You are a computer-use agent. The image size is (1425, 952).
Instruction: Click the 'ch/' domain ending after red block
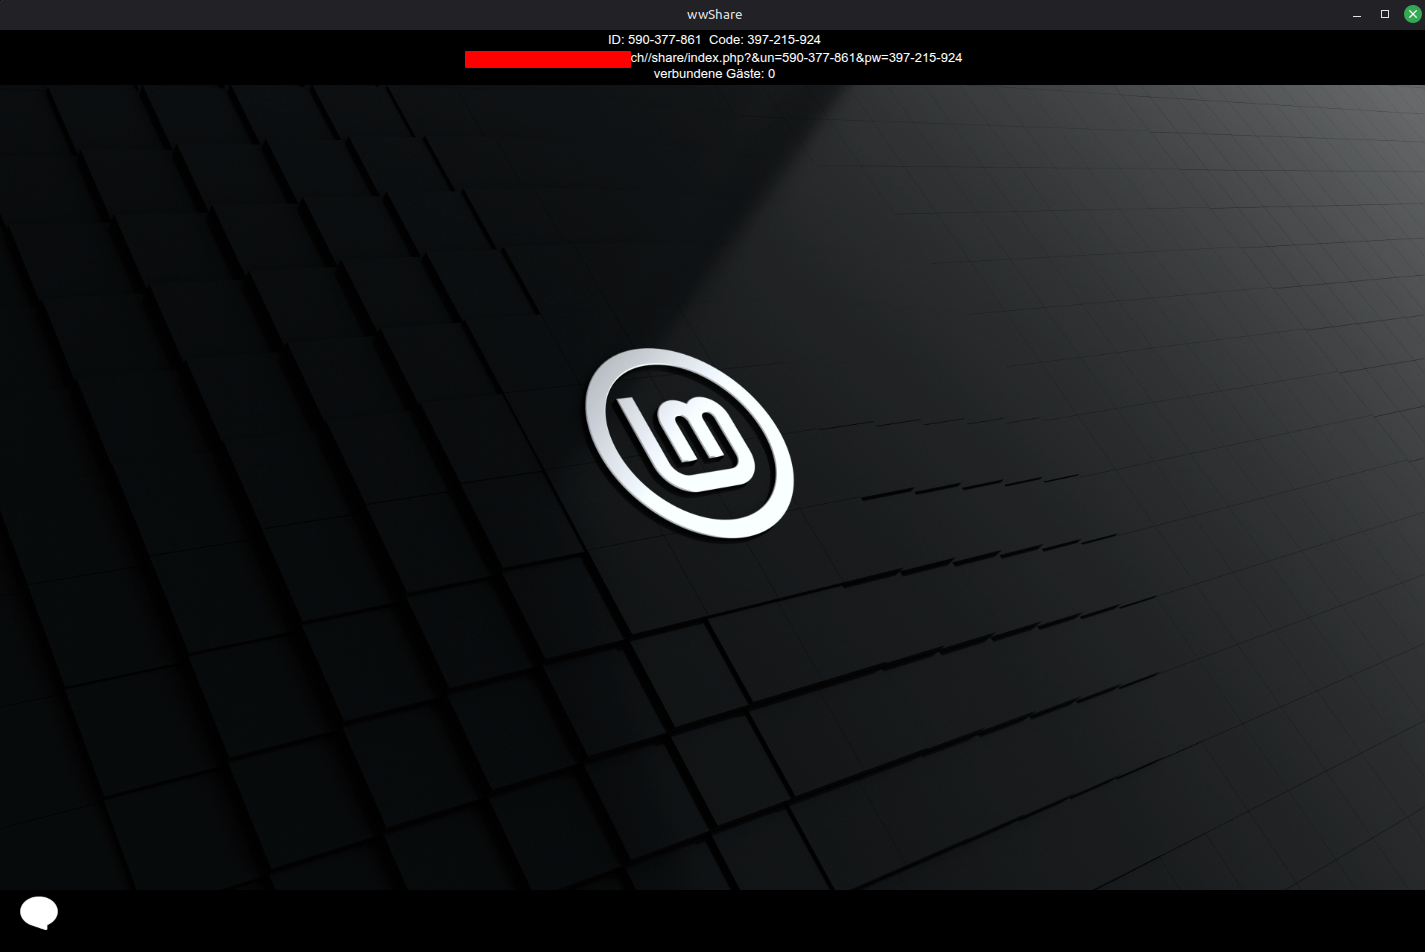pyautogui.click(x=640, y=58)
